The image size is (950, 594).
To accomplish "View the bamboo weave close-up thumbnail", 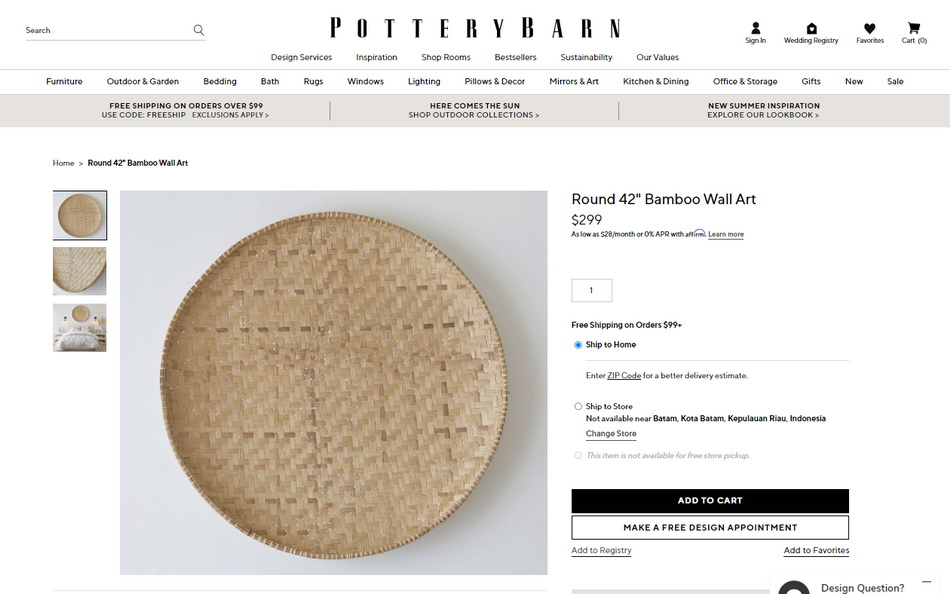I will [x=80, y=271].
